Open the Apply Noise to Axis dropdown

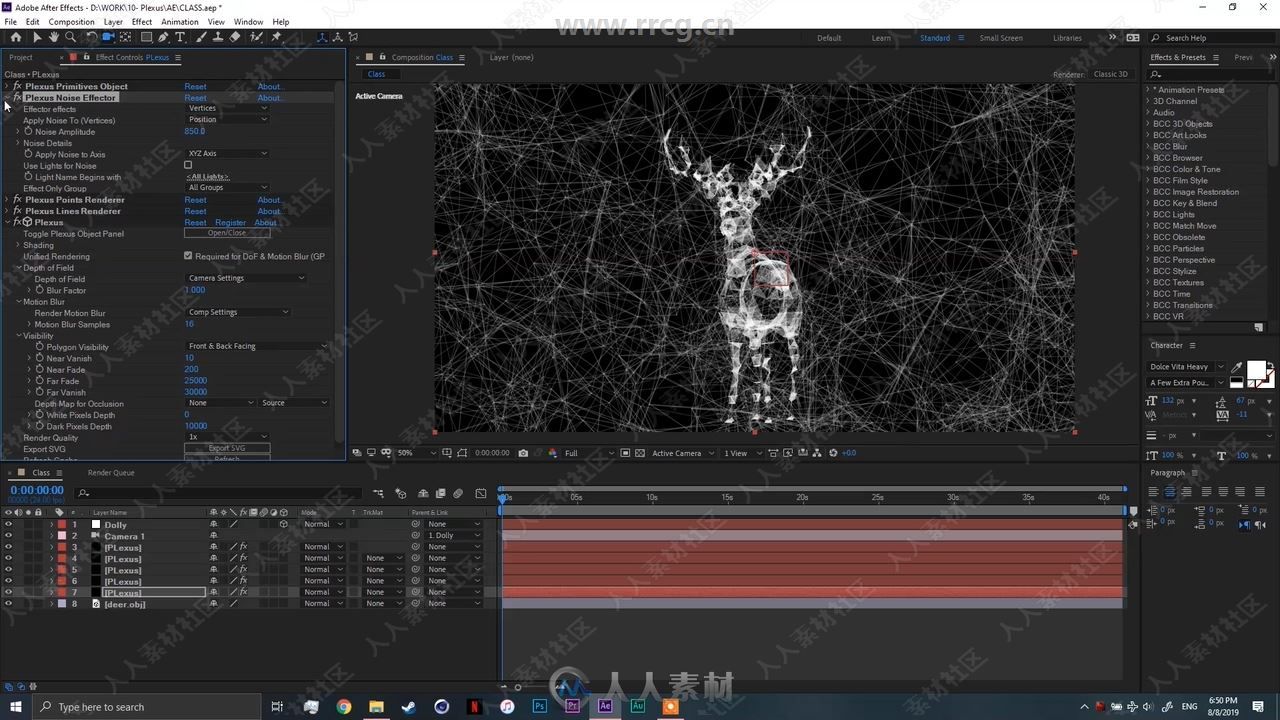point(227,154)
